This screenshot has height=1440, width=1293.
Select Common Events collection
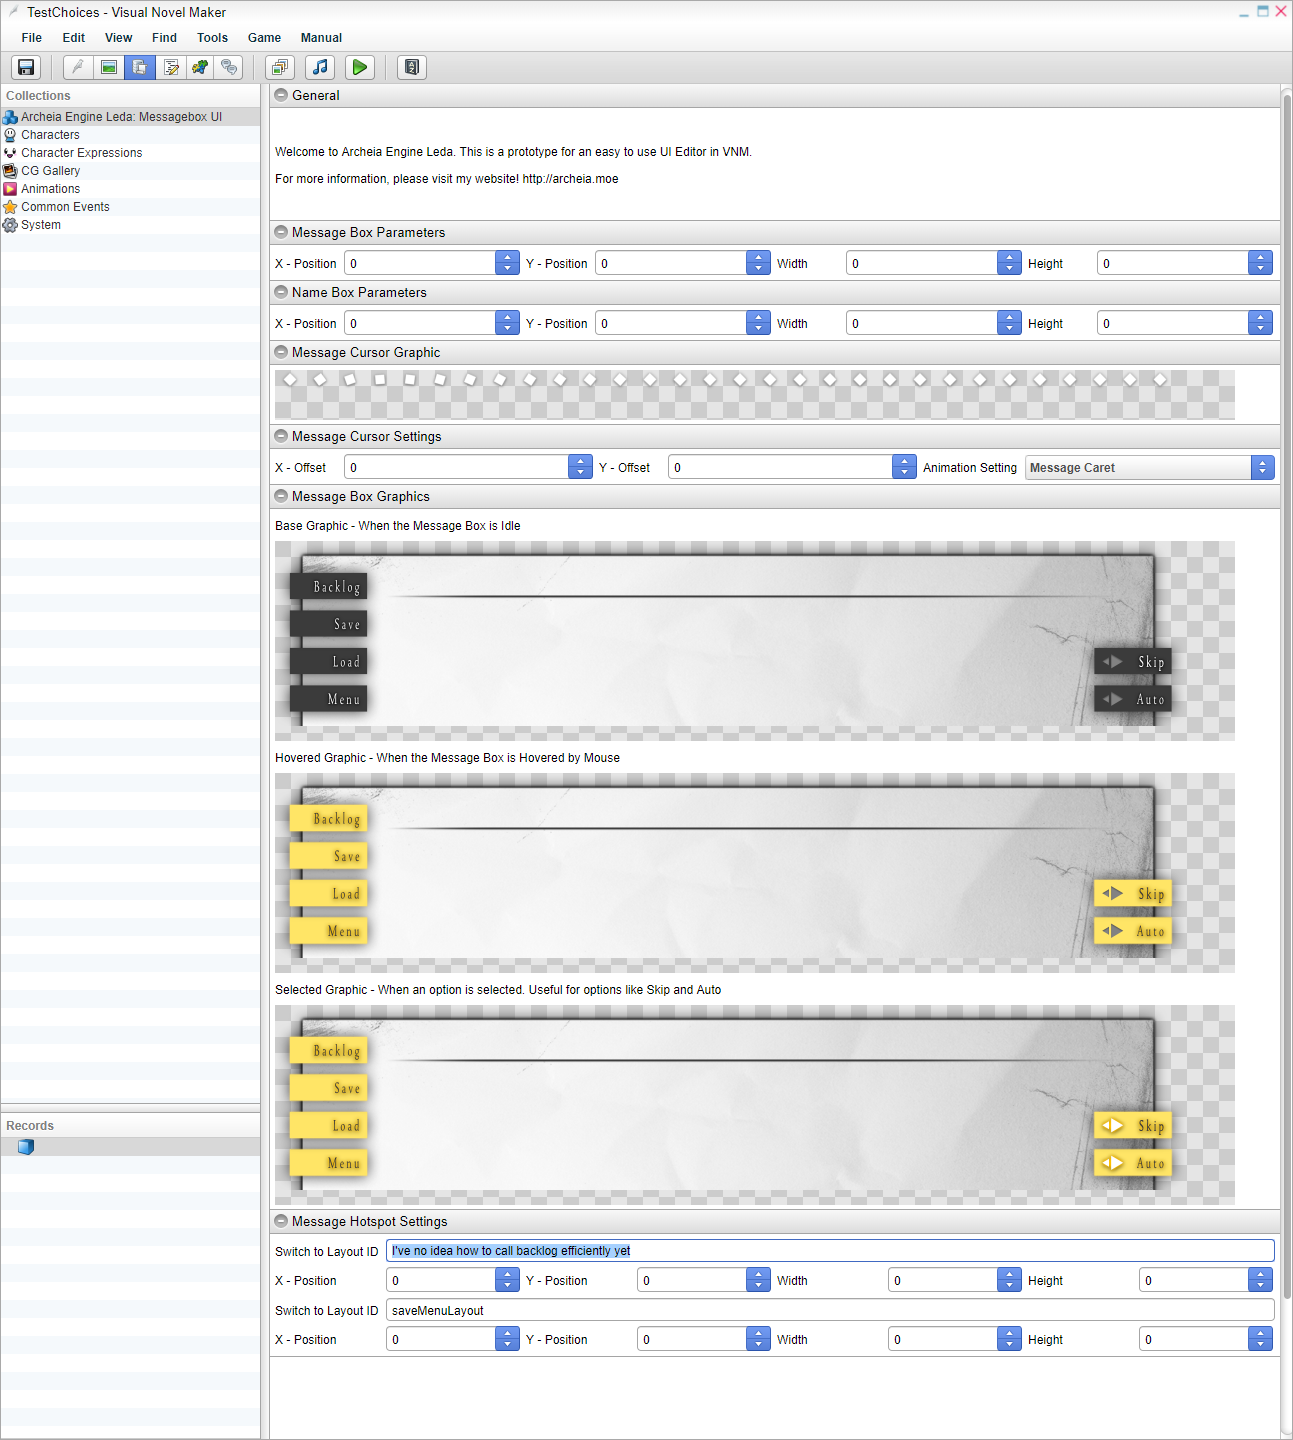click(x=65, y=207)
